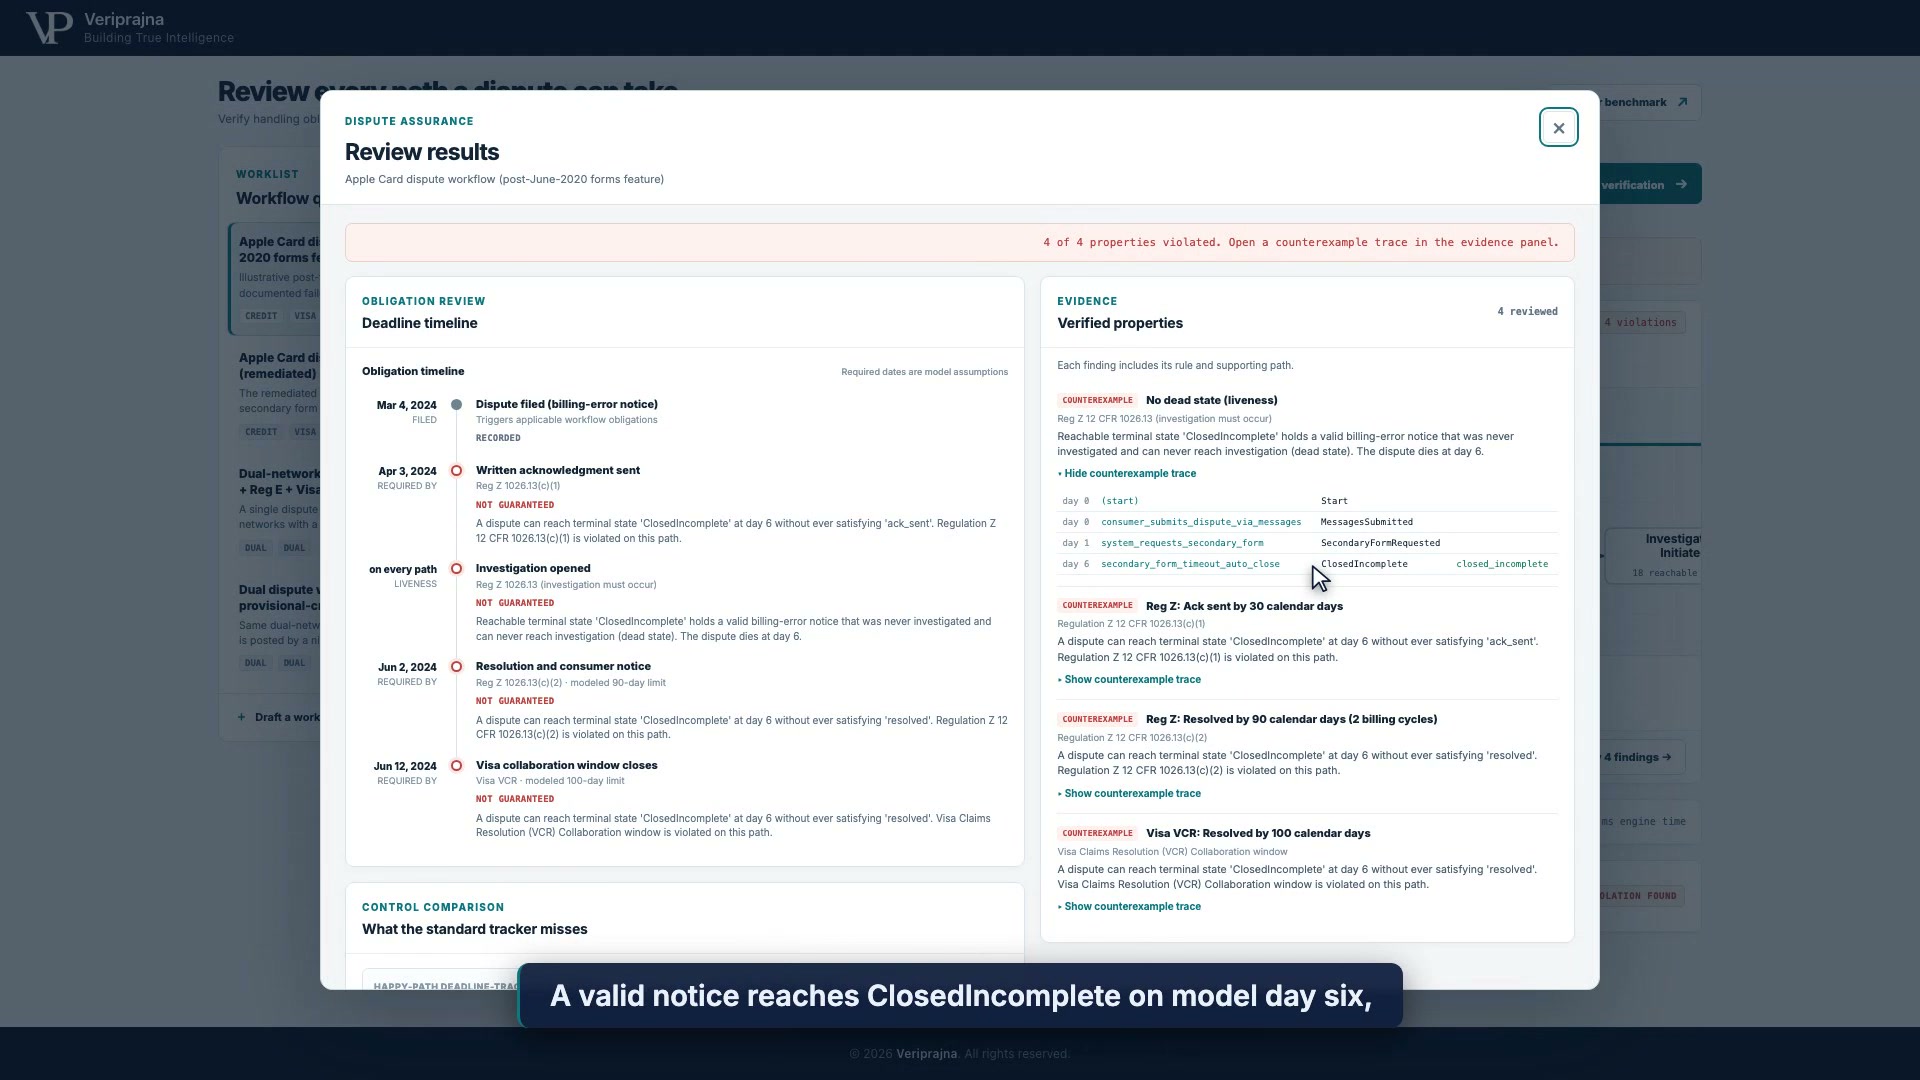1920x1080 pixels.
Task: Click COUNTEREXAMPLE badge for Visa VCR
Action: [1097, 834]
